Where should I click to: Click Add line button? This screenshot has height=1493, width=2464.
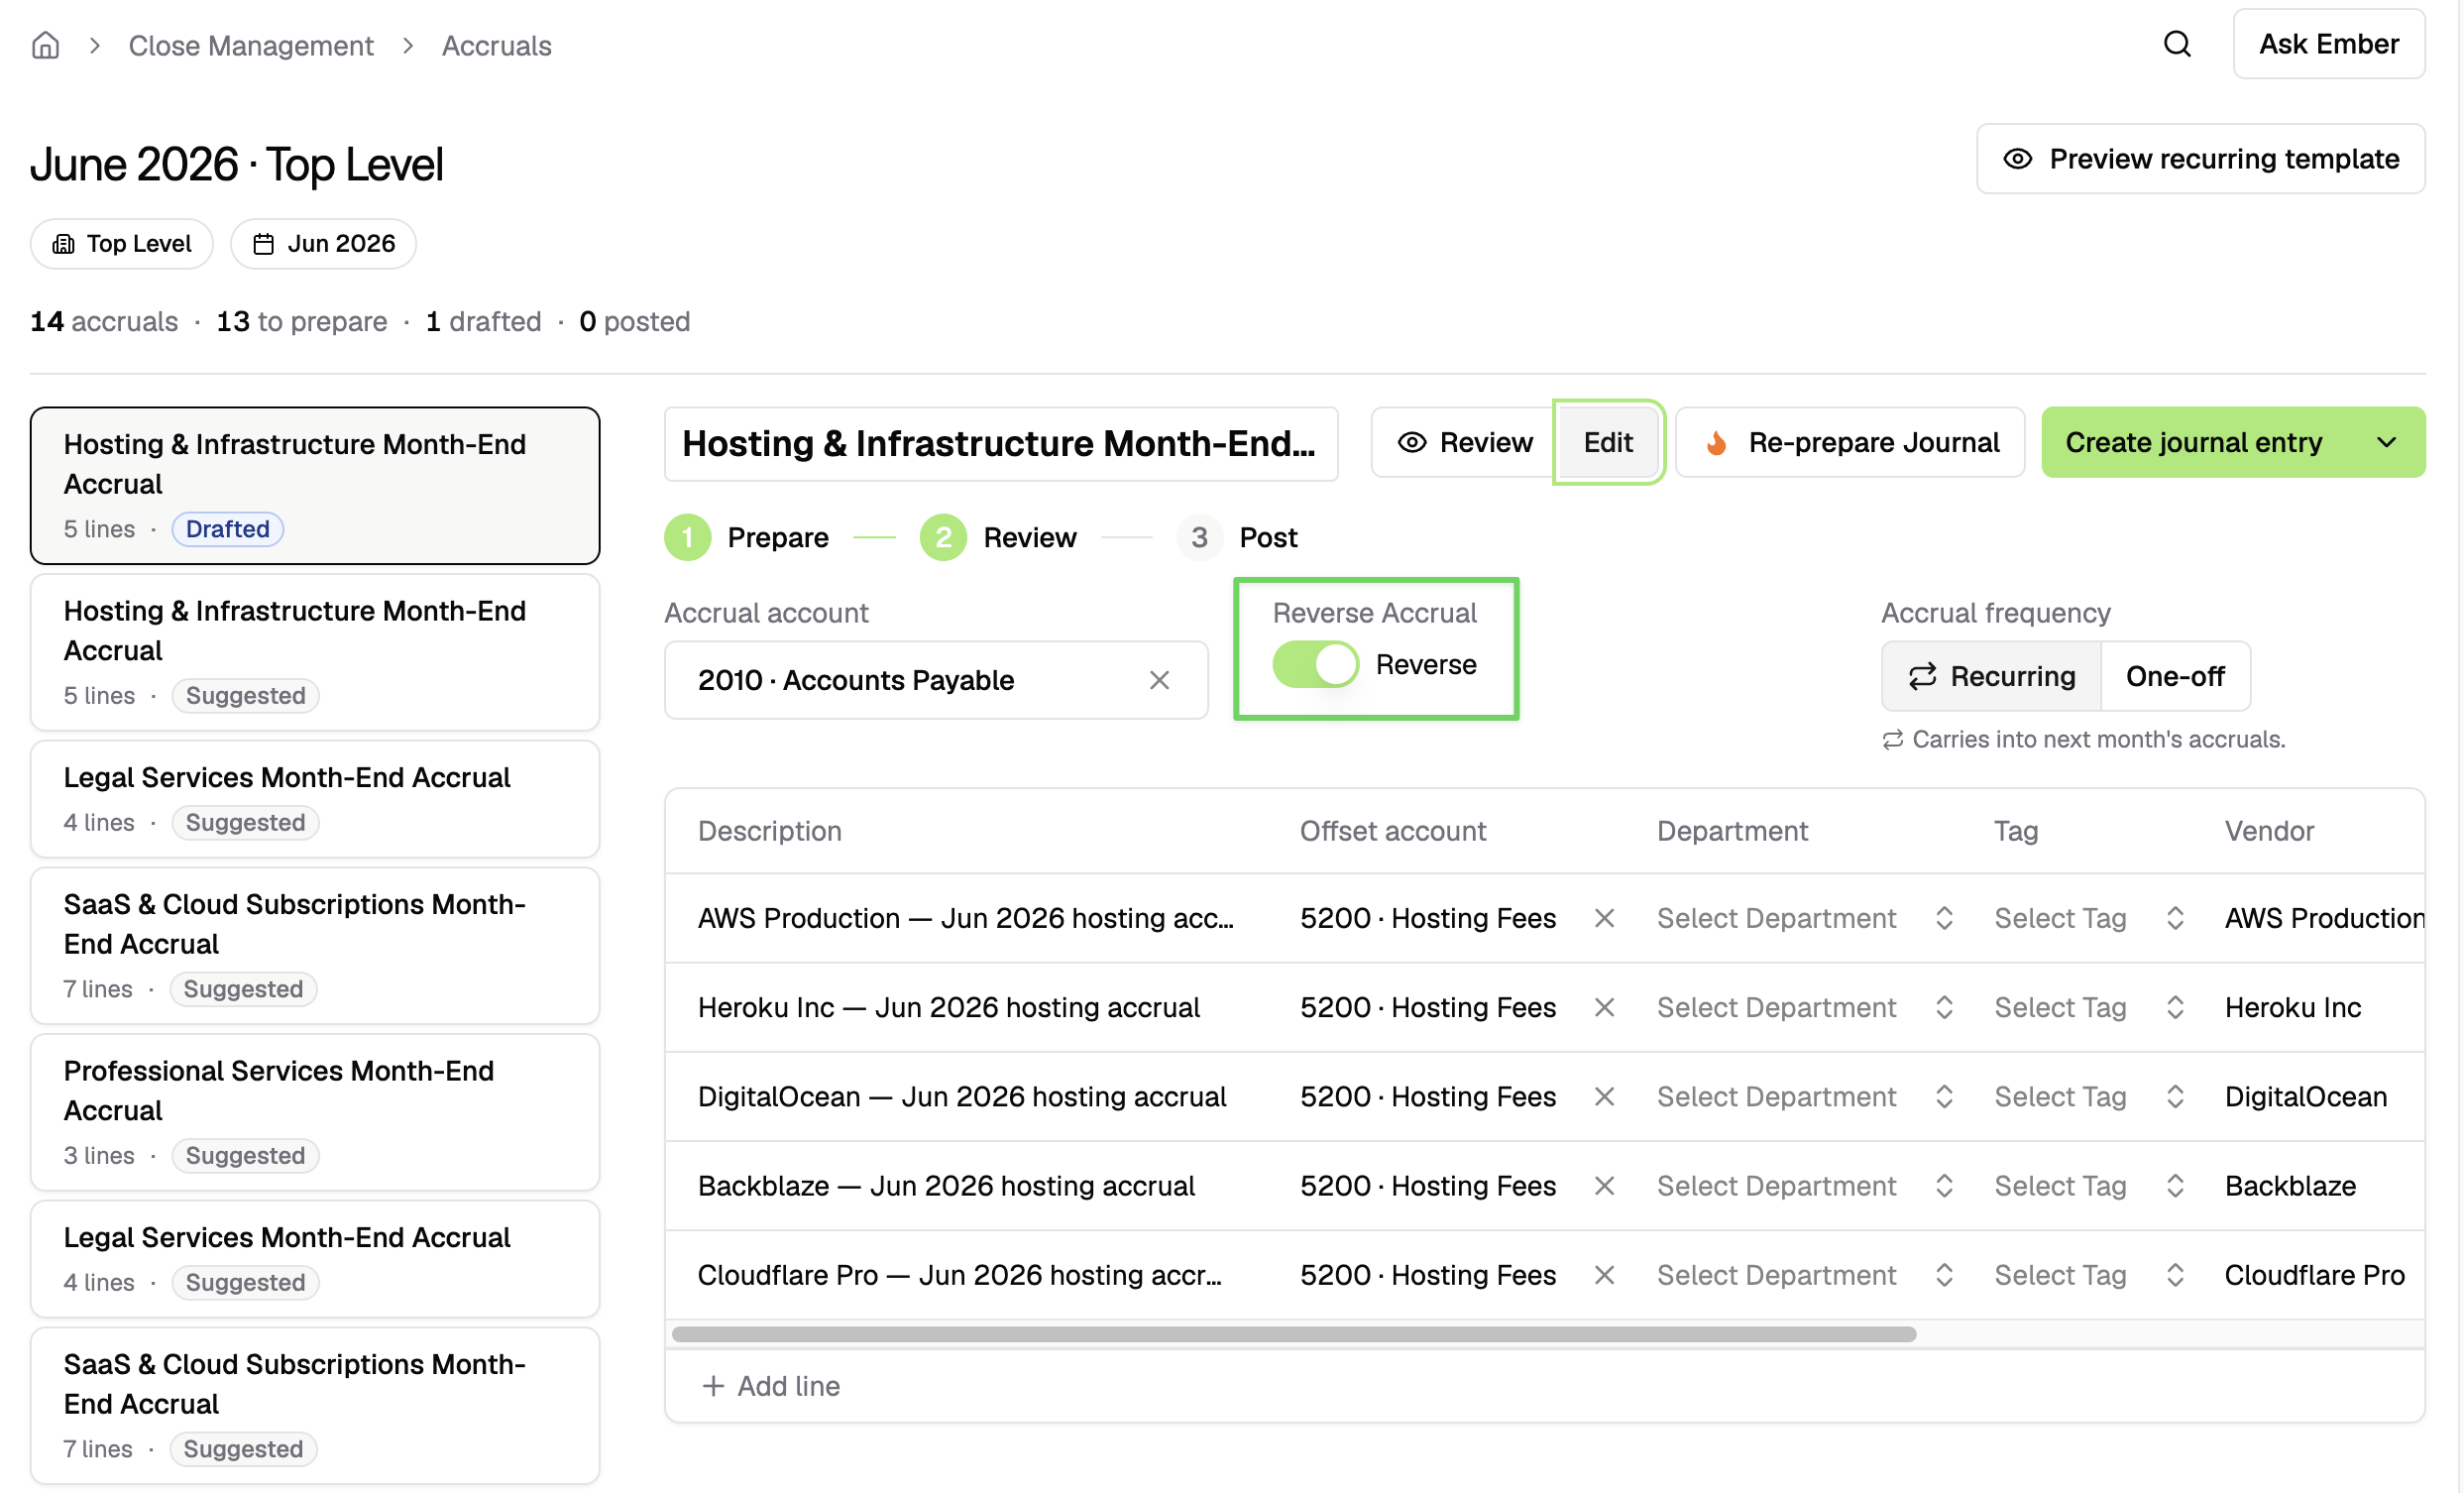point(771,1386)
